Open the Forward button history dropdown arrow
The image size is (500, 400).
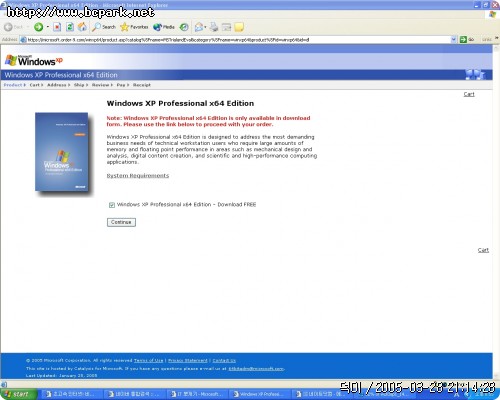tap(48, 27)
